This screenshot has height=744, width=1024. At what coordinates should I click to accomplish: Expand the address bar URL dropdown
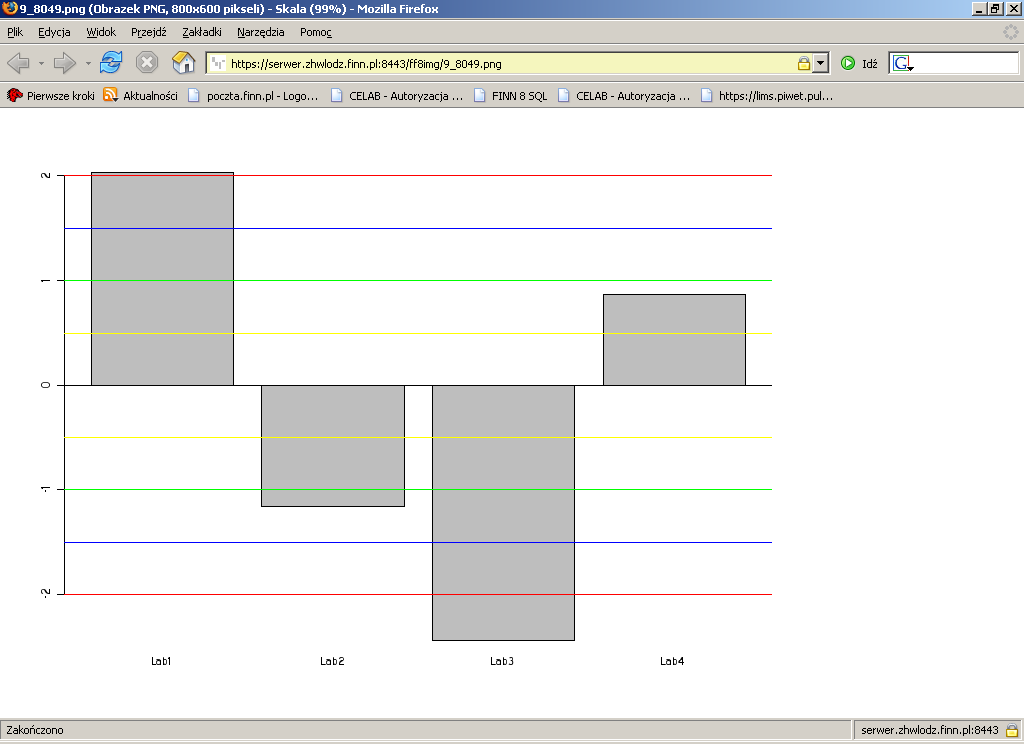click(x=820, y=63)
